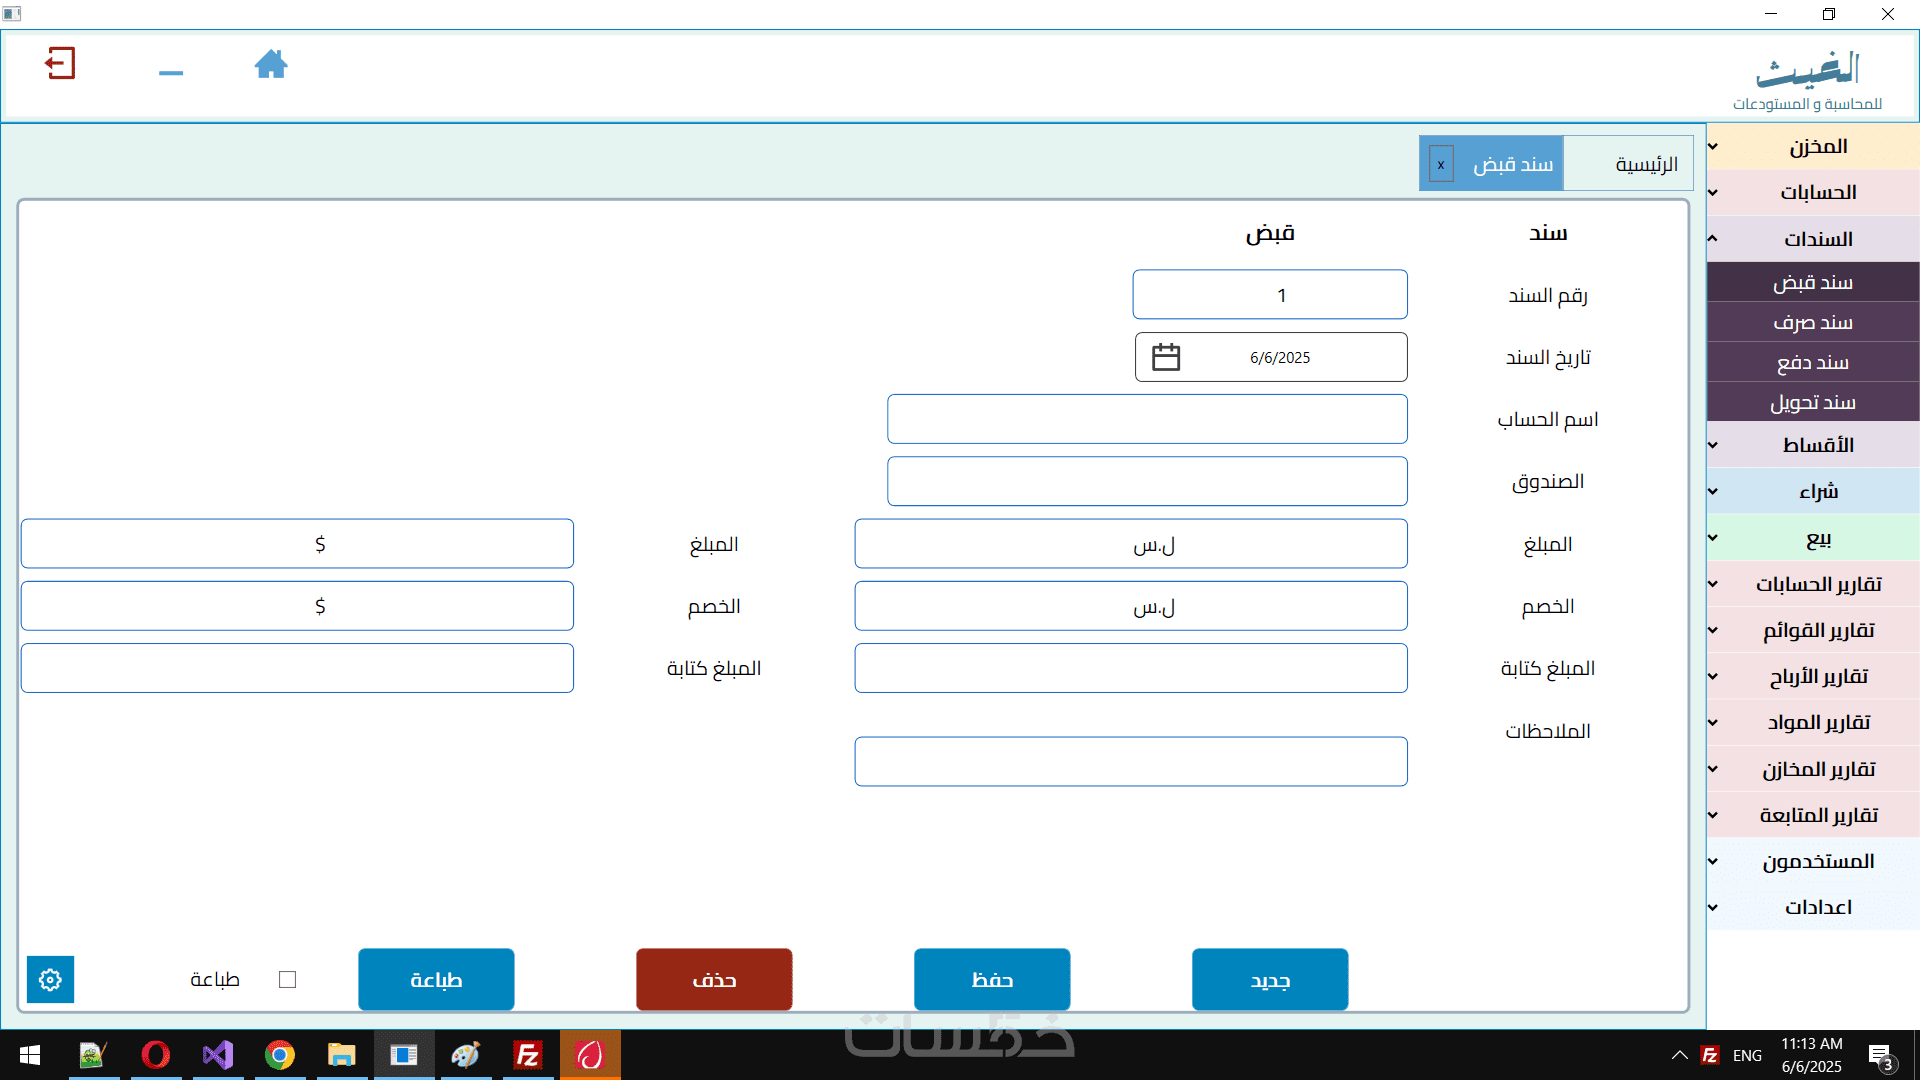
Task: Select سند صرف in the sidebar
Action: pyautogui.click(x=1812, y=322)
